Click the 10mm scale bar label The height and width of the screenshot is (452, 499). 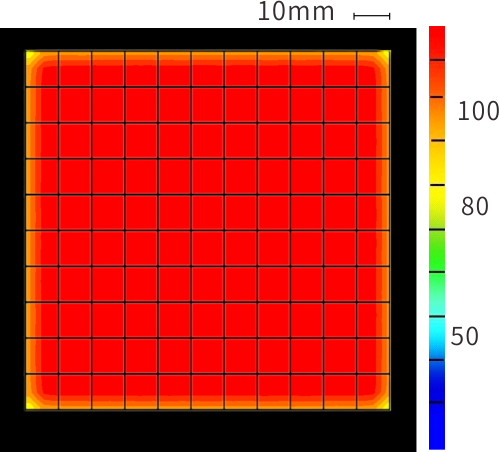[x=296, y=12]
